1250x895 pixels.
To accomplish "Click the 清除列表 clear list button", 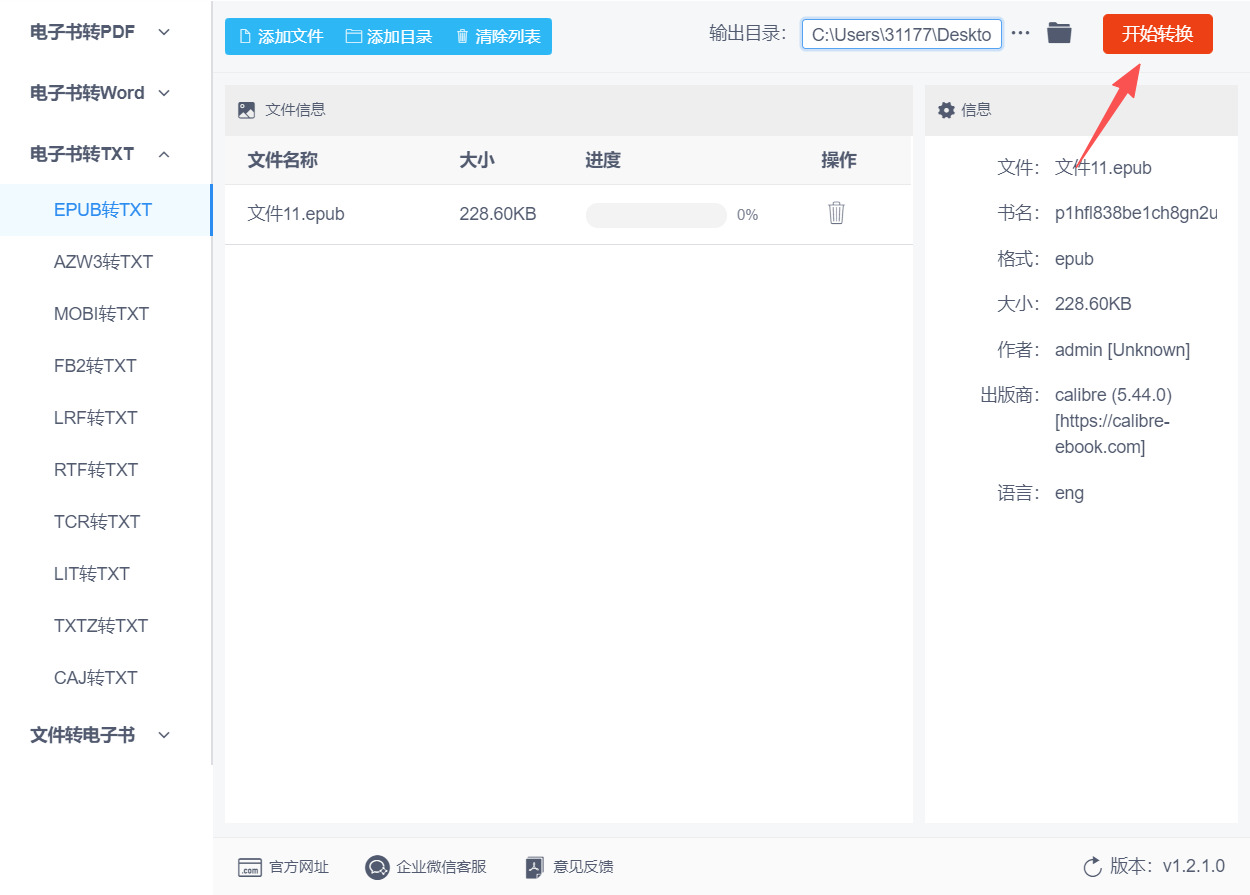I will (x=498, y=37).
